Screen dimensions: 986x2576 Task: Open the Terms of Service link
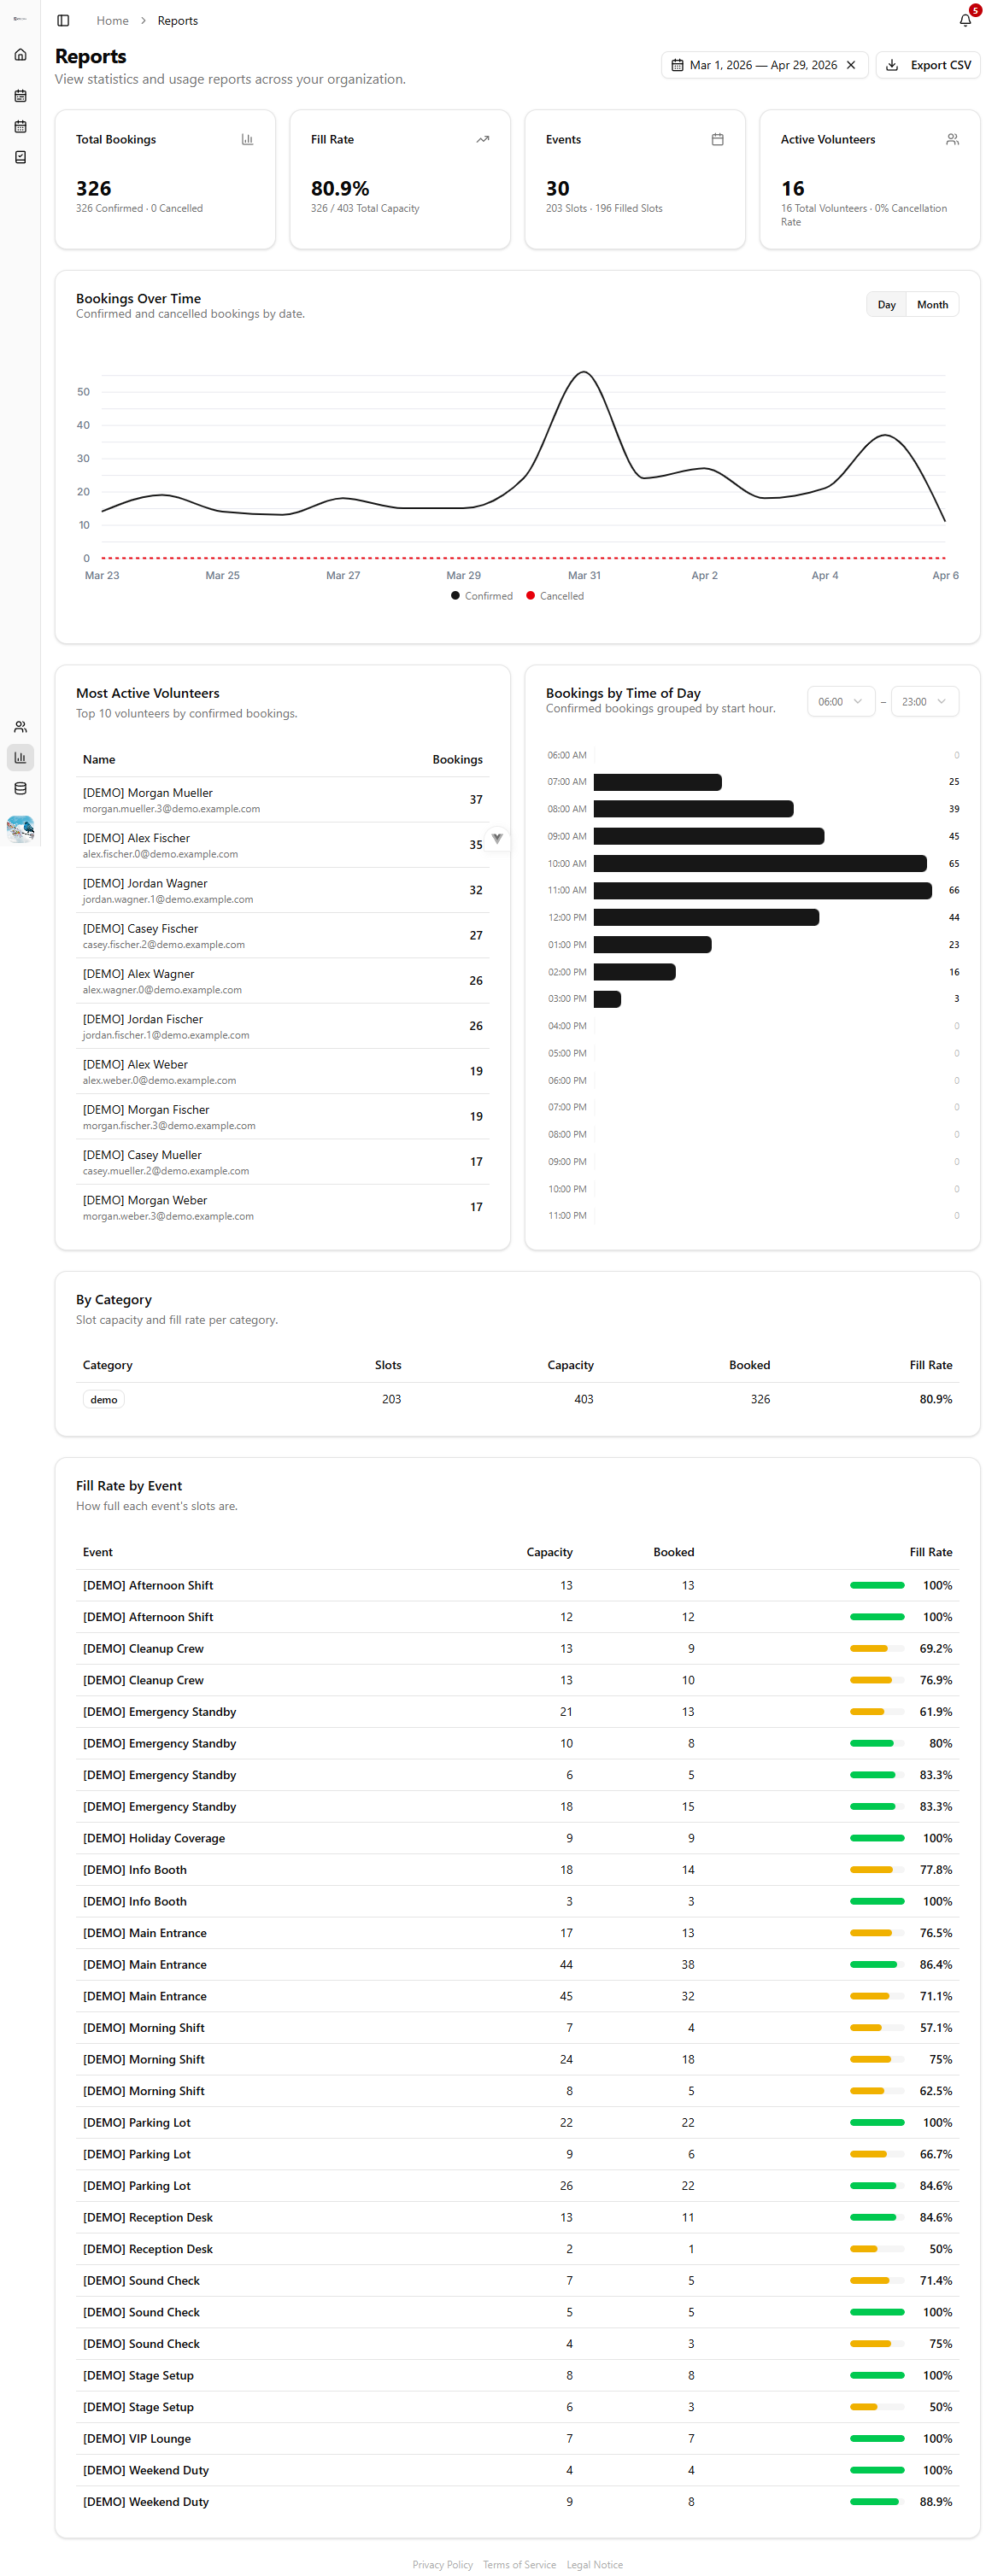tap(519, 2565)
